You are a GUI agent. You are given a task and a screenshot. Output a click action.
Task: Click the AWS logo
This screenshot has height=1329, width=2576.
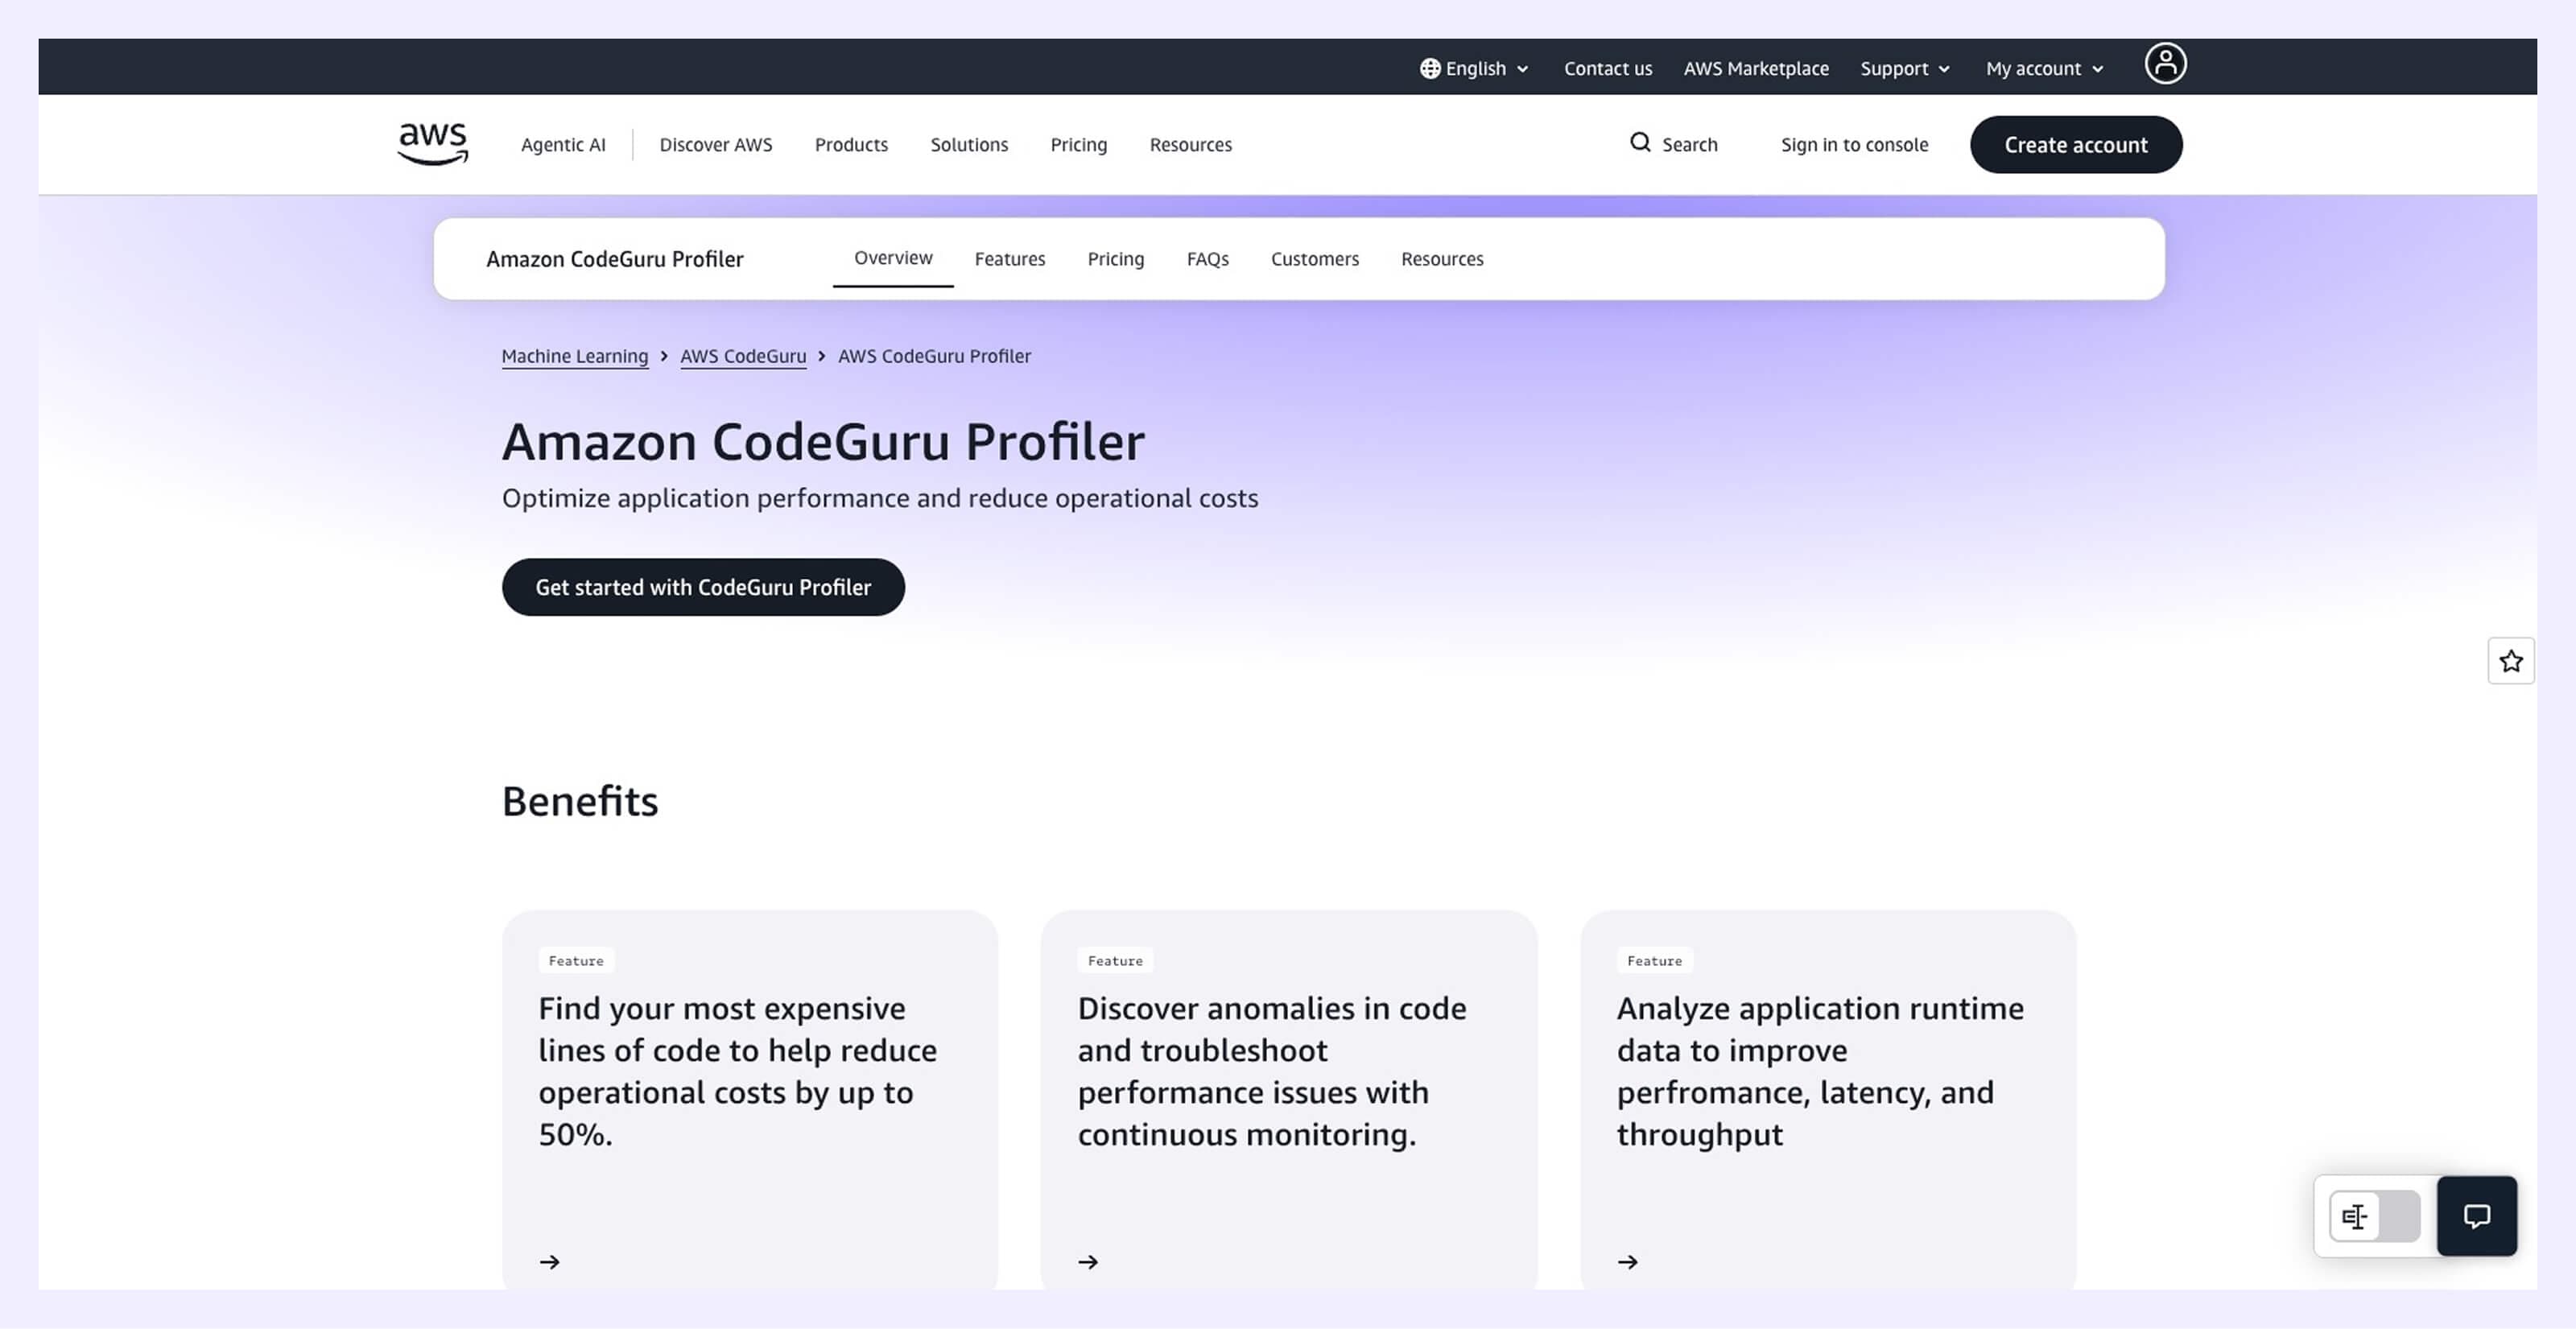tap(432, 144)
